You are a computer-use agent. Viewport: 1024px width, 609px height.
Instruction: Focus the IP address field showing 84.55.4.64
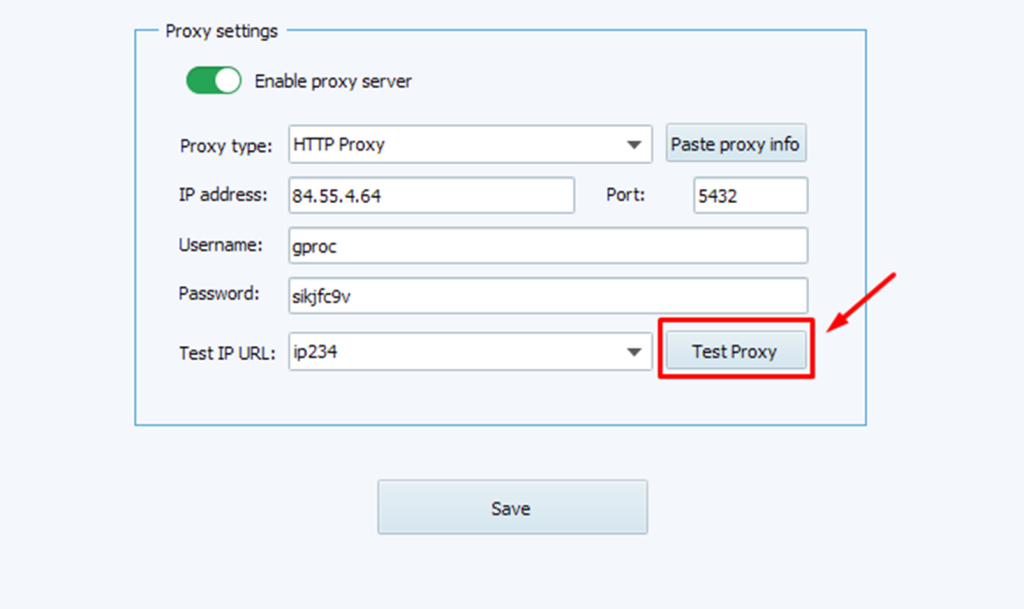tap(431, 196)
